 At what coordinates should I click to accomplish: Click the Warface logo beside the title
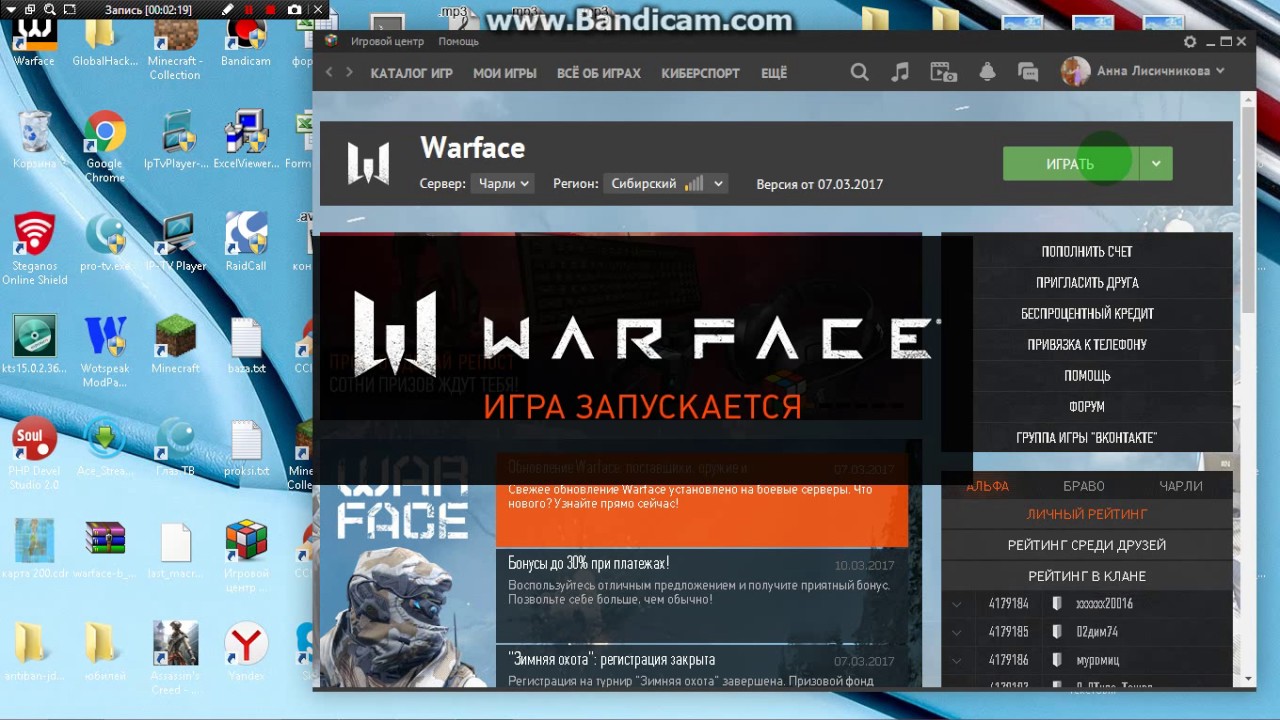[x=368, y=163]
